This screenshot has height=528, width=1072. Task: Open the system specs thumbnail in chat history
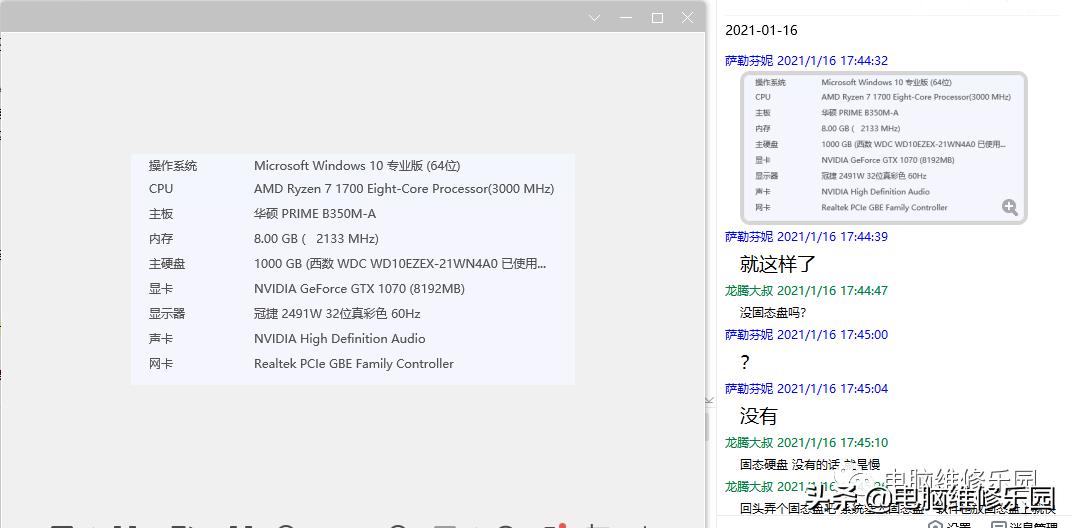point(884,148)
